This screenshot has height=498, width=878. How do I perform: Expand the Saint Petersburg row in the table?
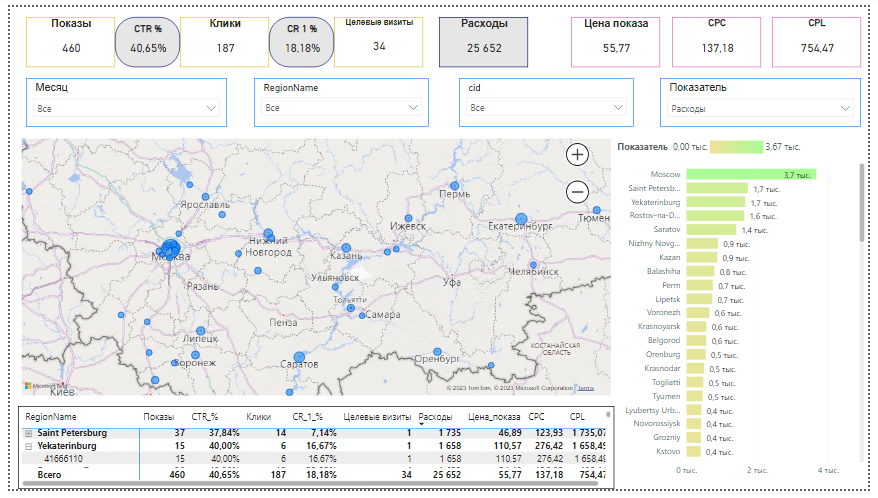pyautogui.click(x=28, y=433)
